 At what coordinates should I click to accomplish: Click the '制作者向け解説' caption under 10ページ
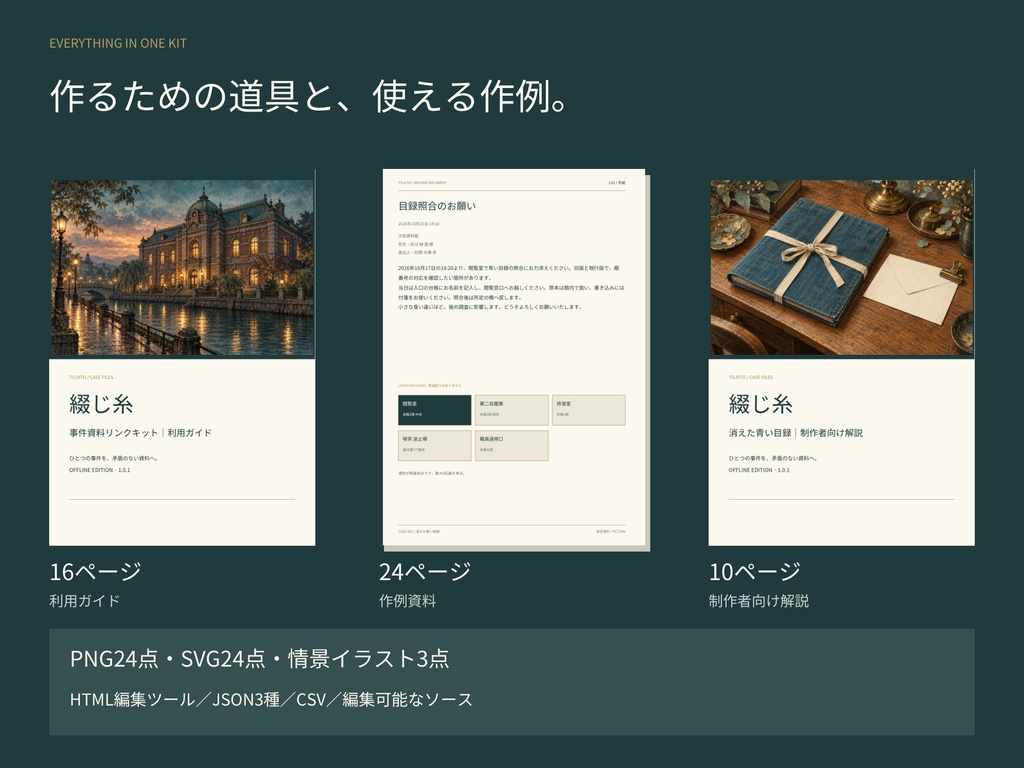pos(759,601)
